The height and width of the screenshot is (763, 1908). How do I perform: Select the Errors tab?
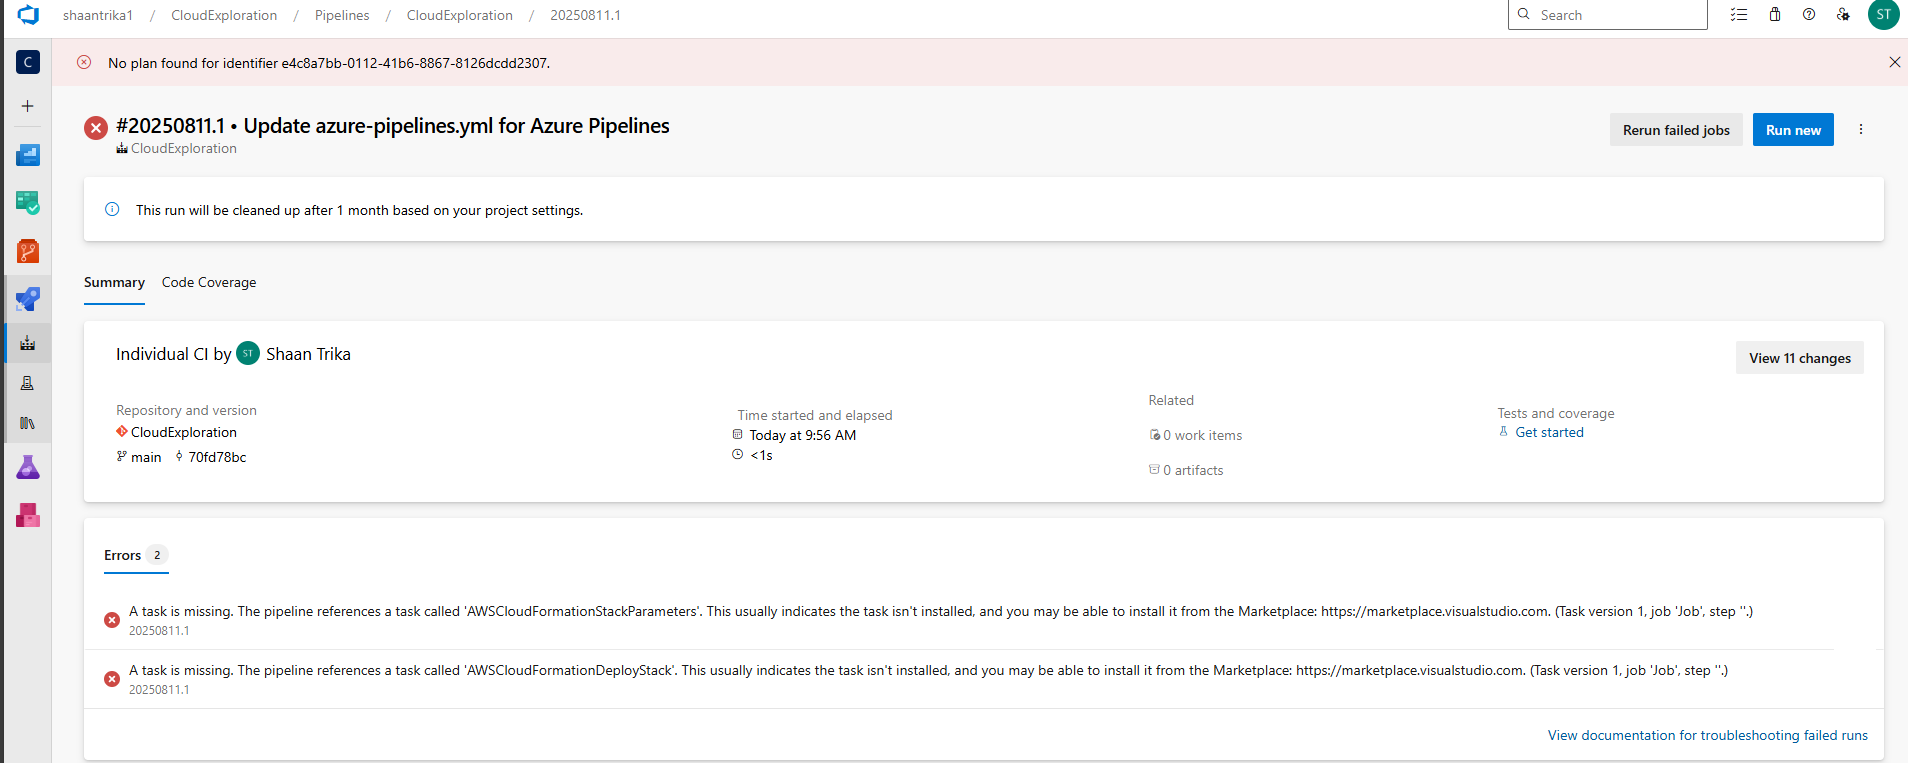[136, 556]
